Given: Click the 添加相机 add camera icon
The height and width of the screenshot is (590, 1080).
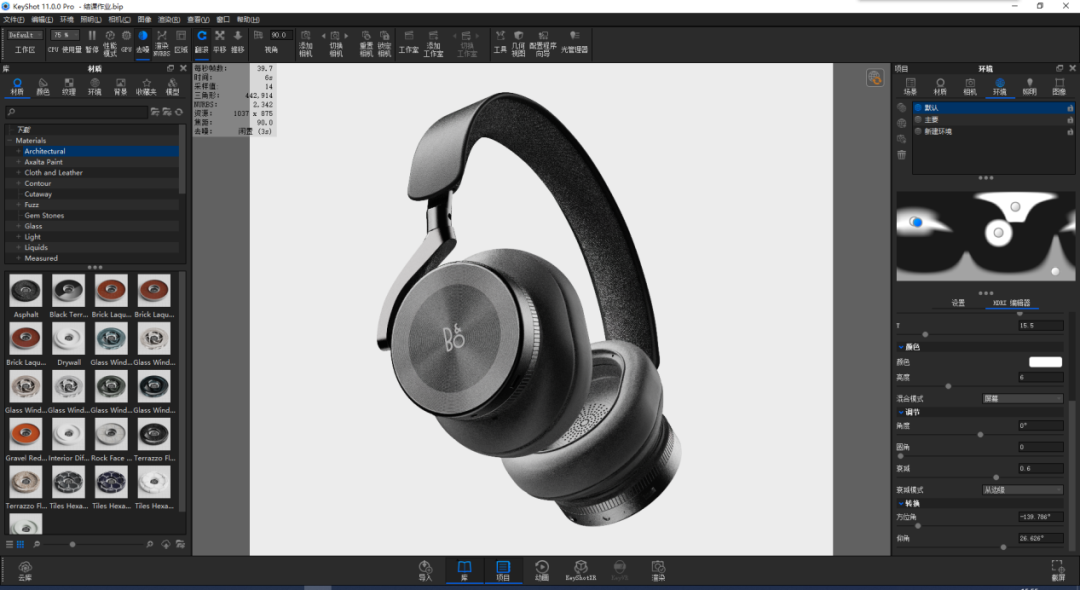Looking at the screenshot, I should (305, 42).
